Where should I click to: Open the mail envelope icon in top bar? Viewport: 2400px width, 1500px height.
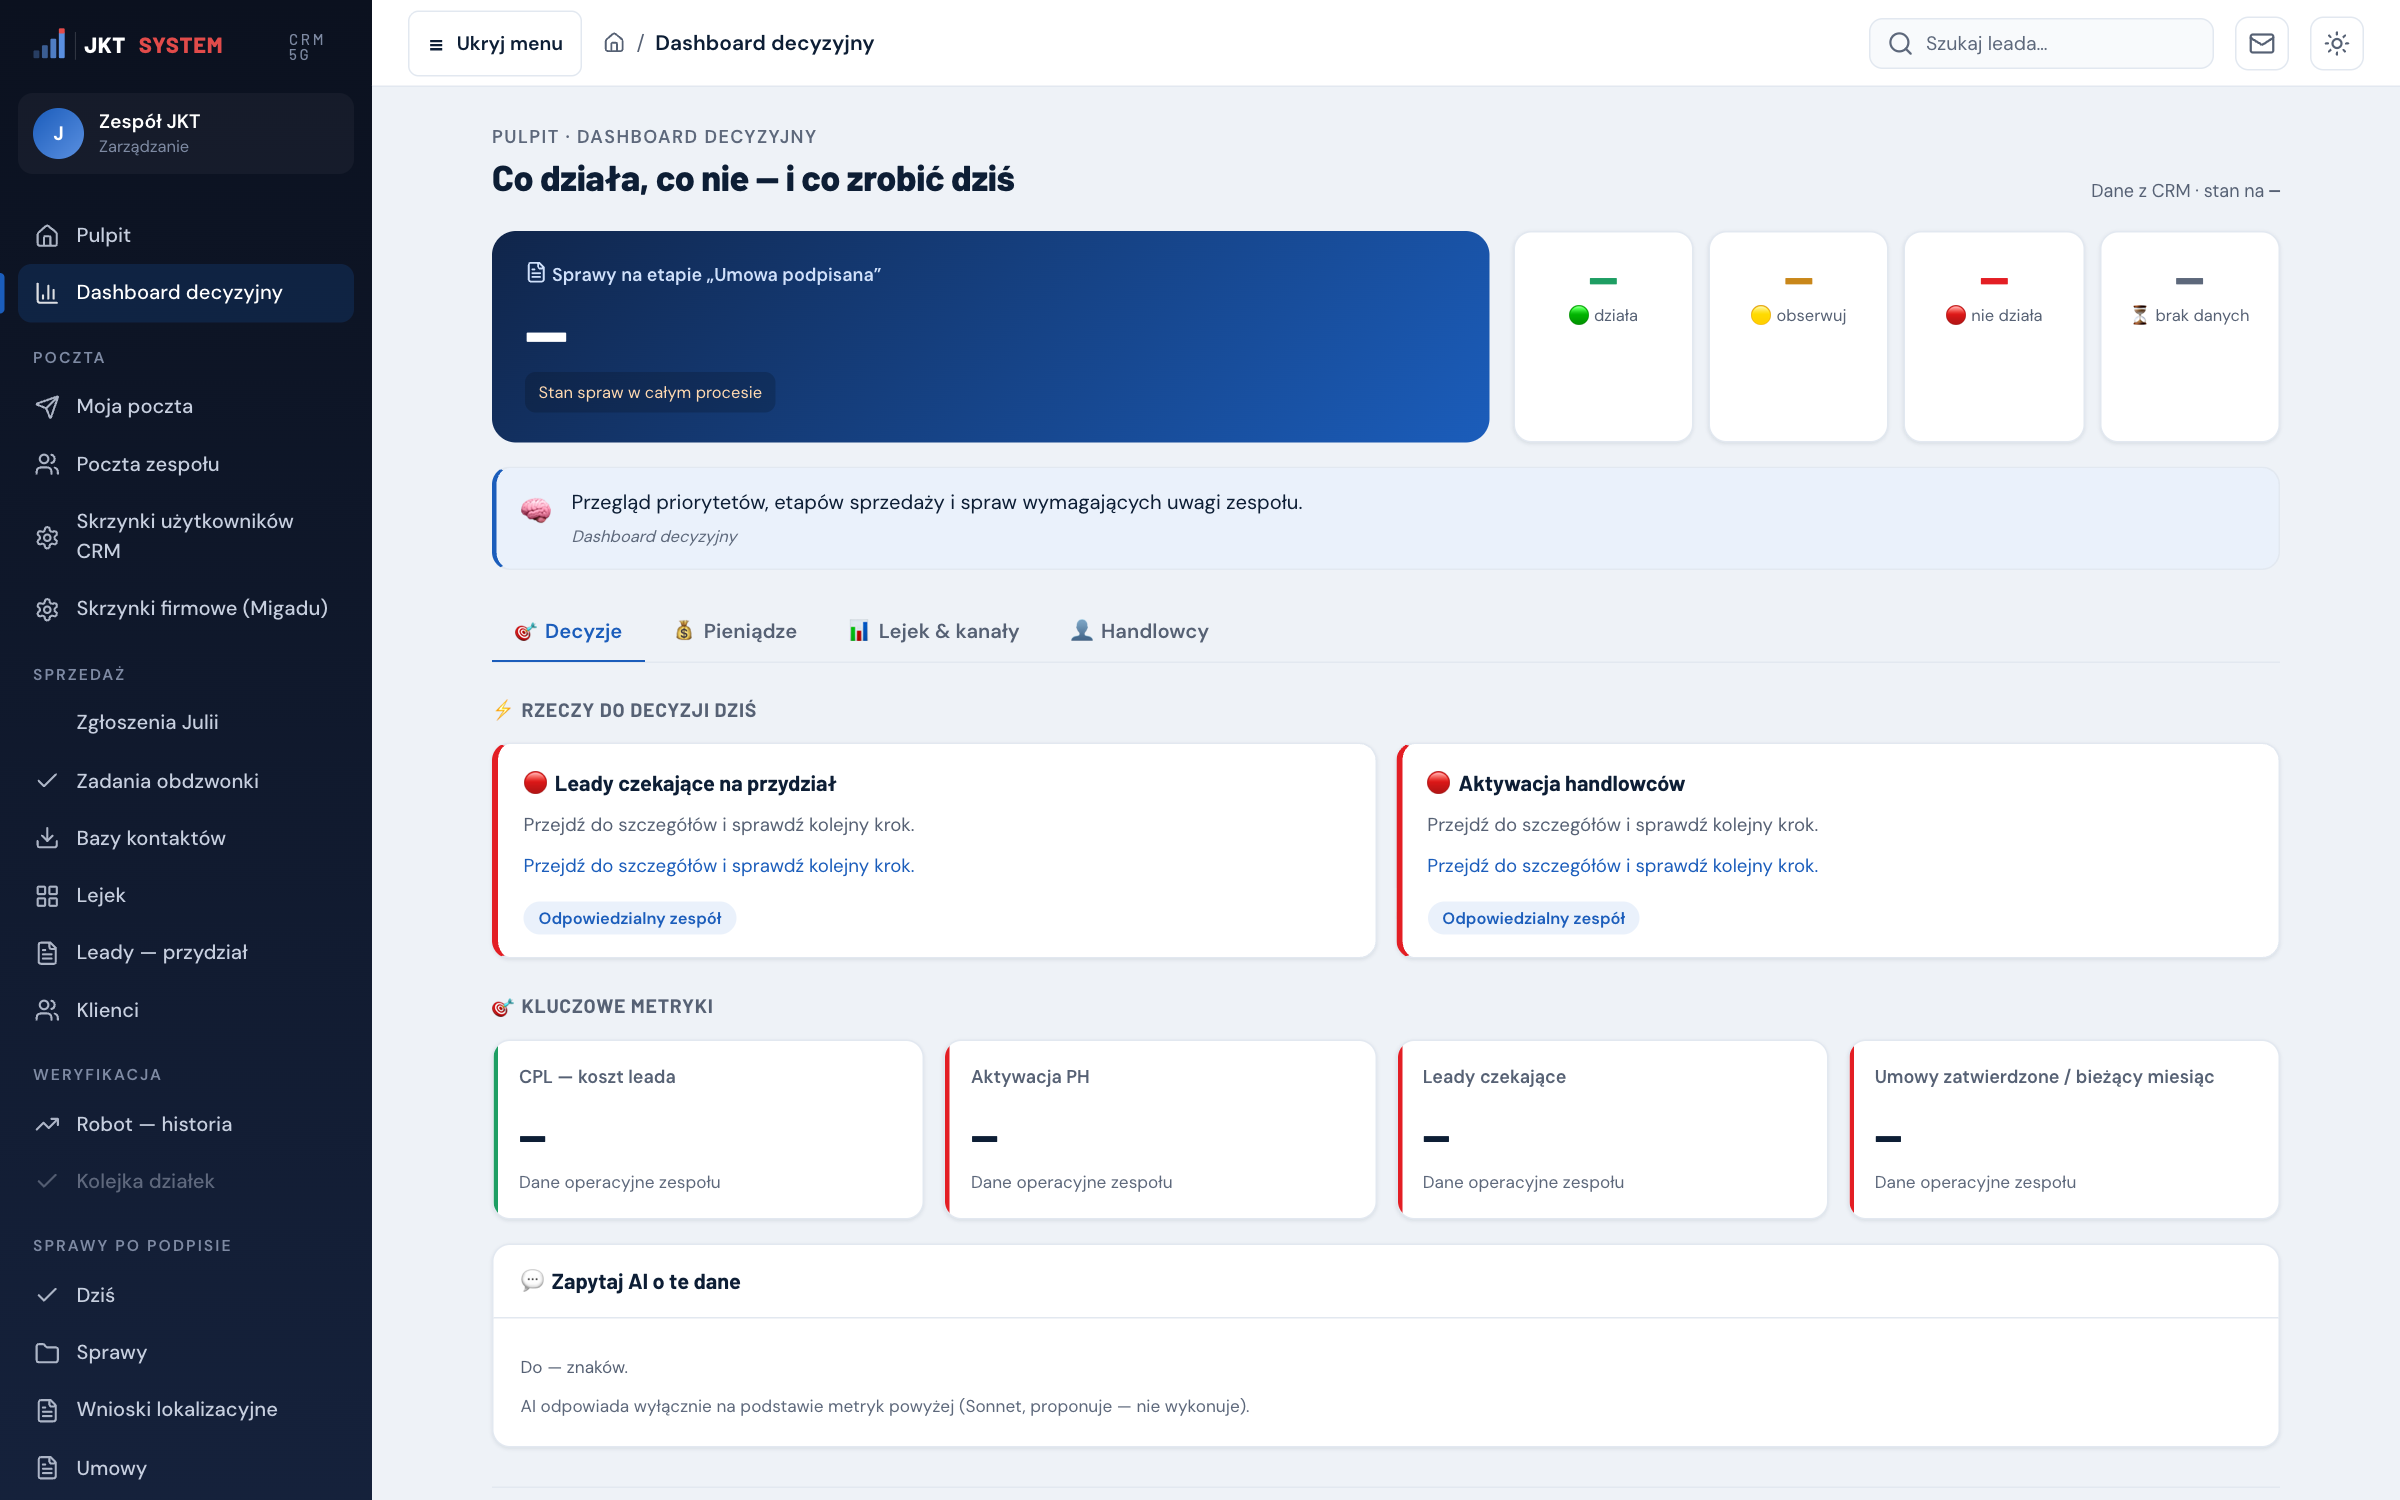point(2261,43)
